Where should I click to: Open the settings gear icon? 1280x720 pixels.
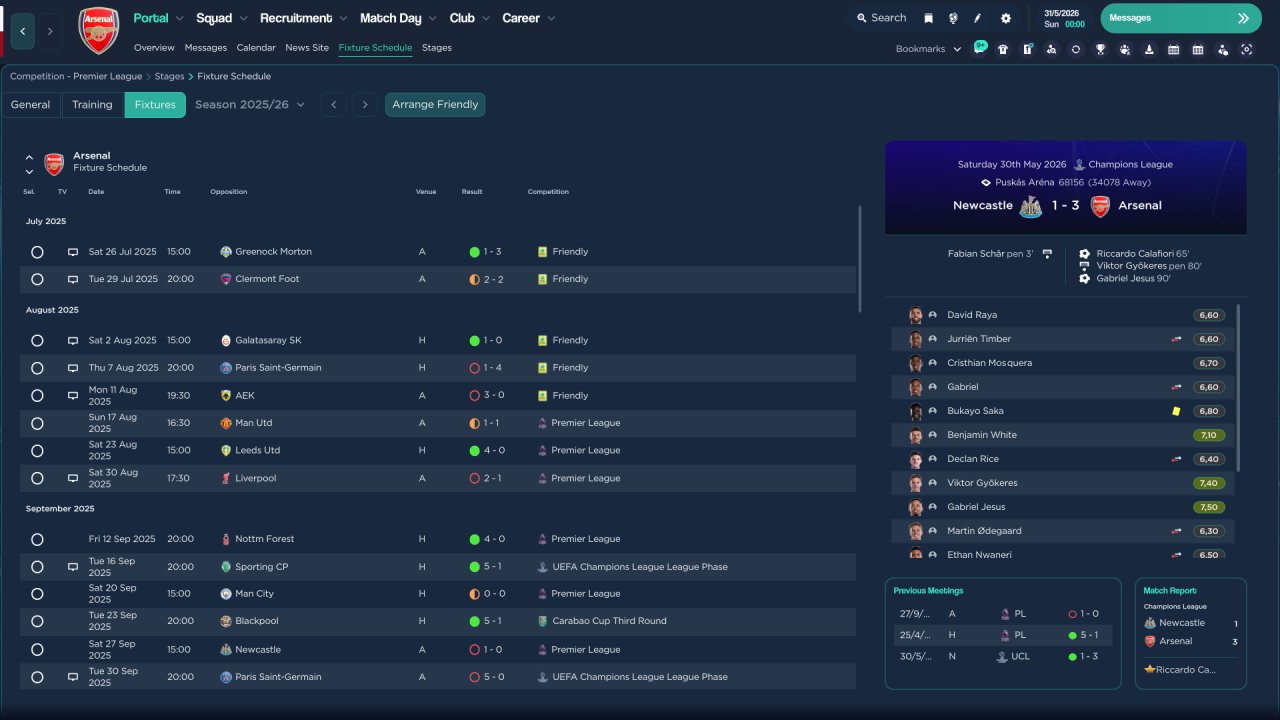(x=1005, y=18)
